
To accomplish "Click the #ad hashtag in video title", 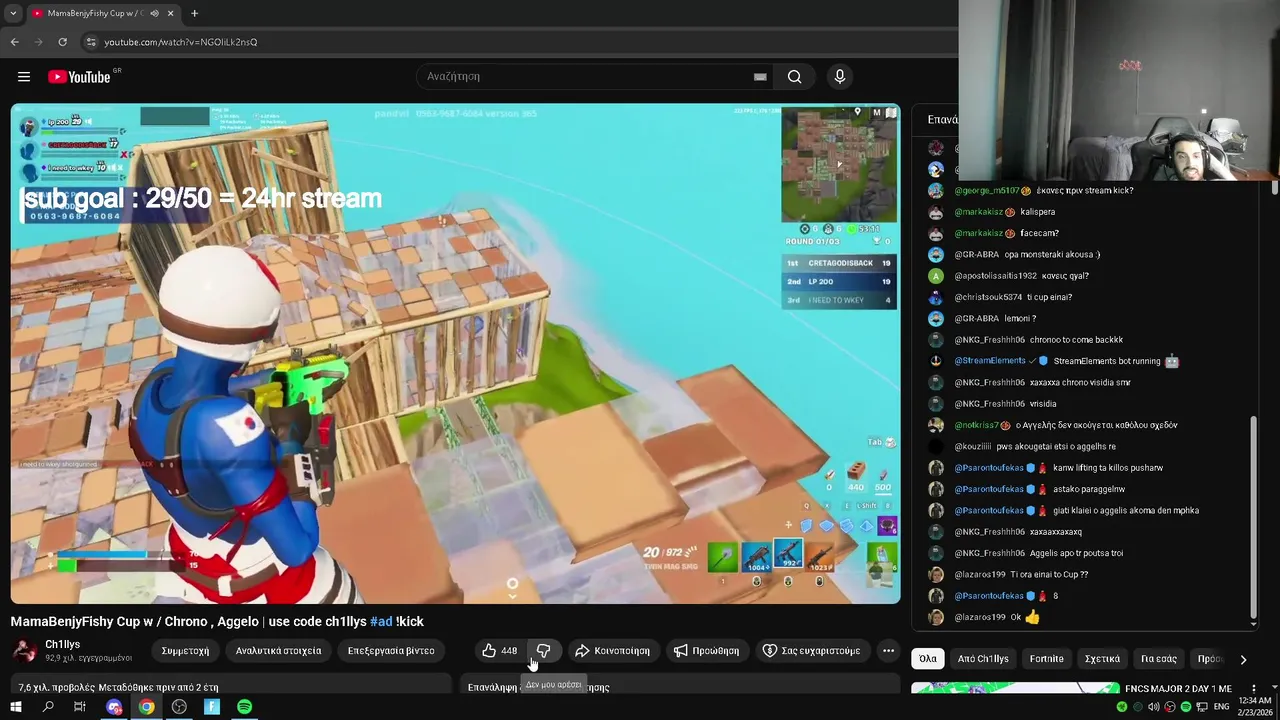I will pyautogui.click(x=381, y=622).
